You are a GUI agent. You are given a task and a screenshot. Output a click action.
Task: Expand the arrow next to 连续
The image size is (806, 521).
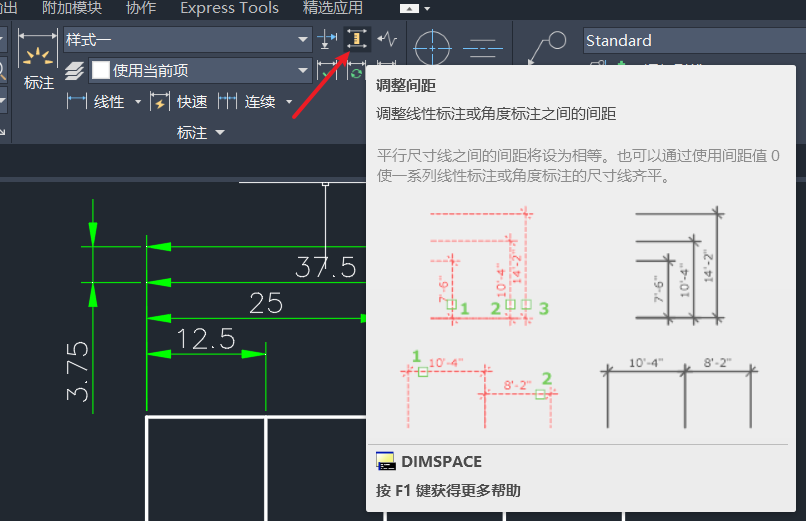289,102
